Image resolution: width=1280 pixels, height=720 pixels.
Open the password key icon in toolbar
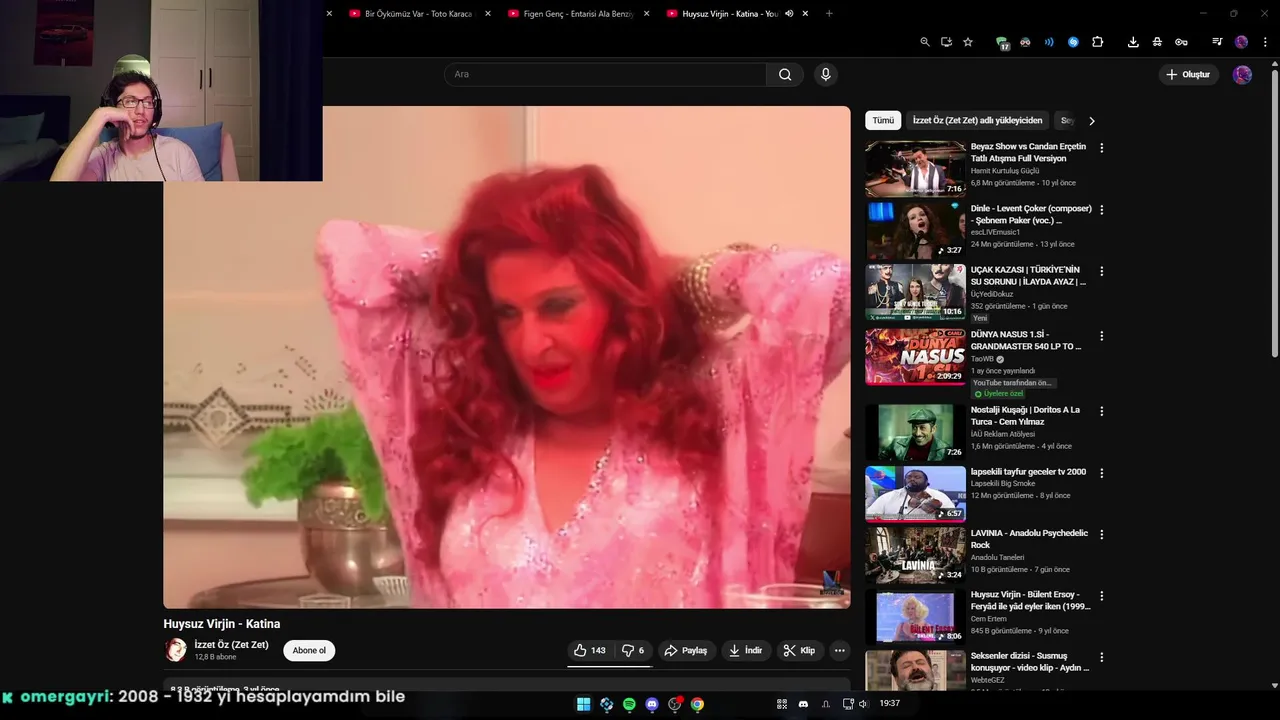[1181, 42]
